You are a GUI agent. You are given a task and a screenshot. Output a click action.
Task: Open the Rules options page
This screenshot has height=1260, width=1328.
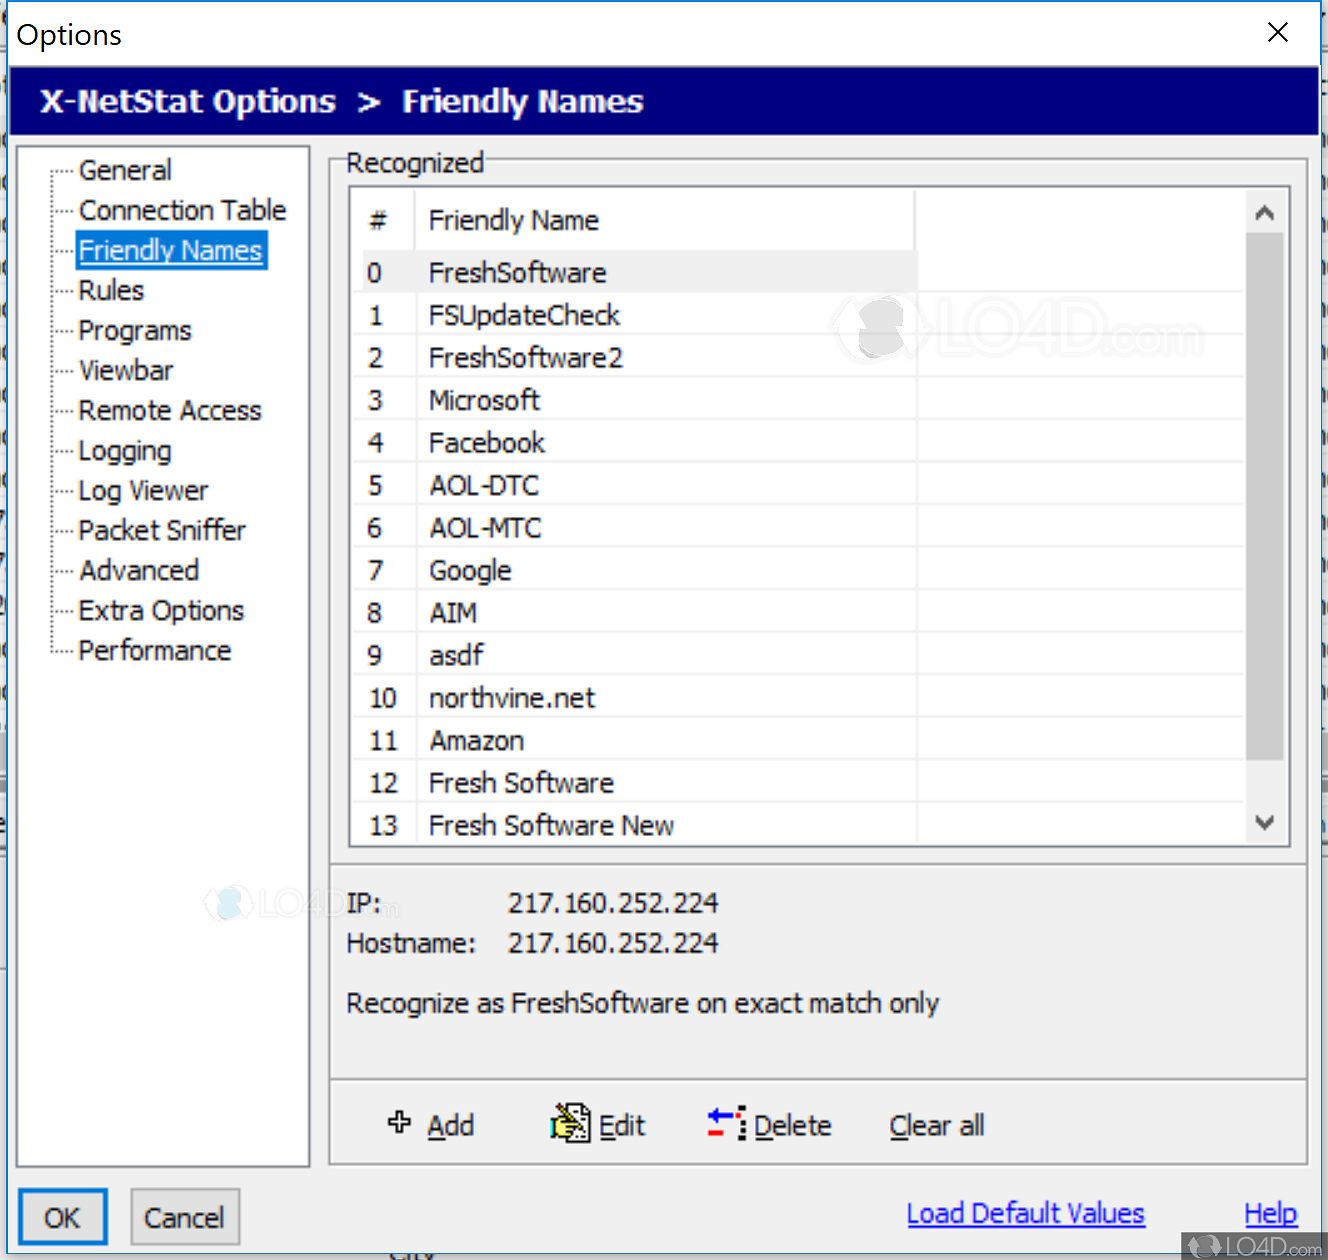(110, 290)
